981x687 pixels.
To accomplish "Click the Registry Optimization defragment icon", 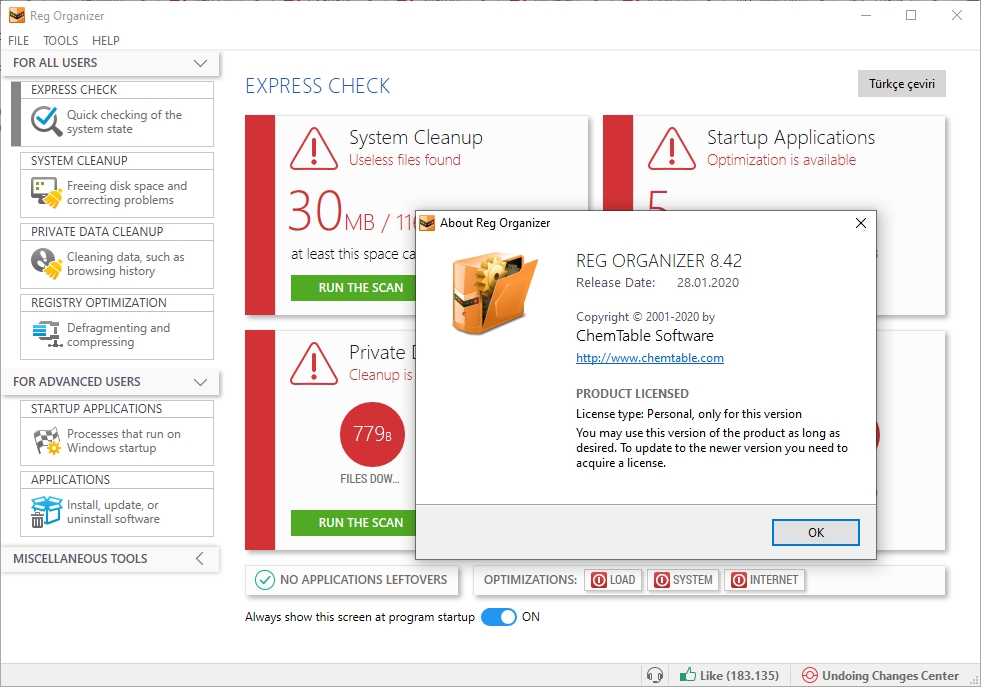I will (46, 334).
